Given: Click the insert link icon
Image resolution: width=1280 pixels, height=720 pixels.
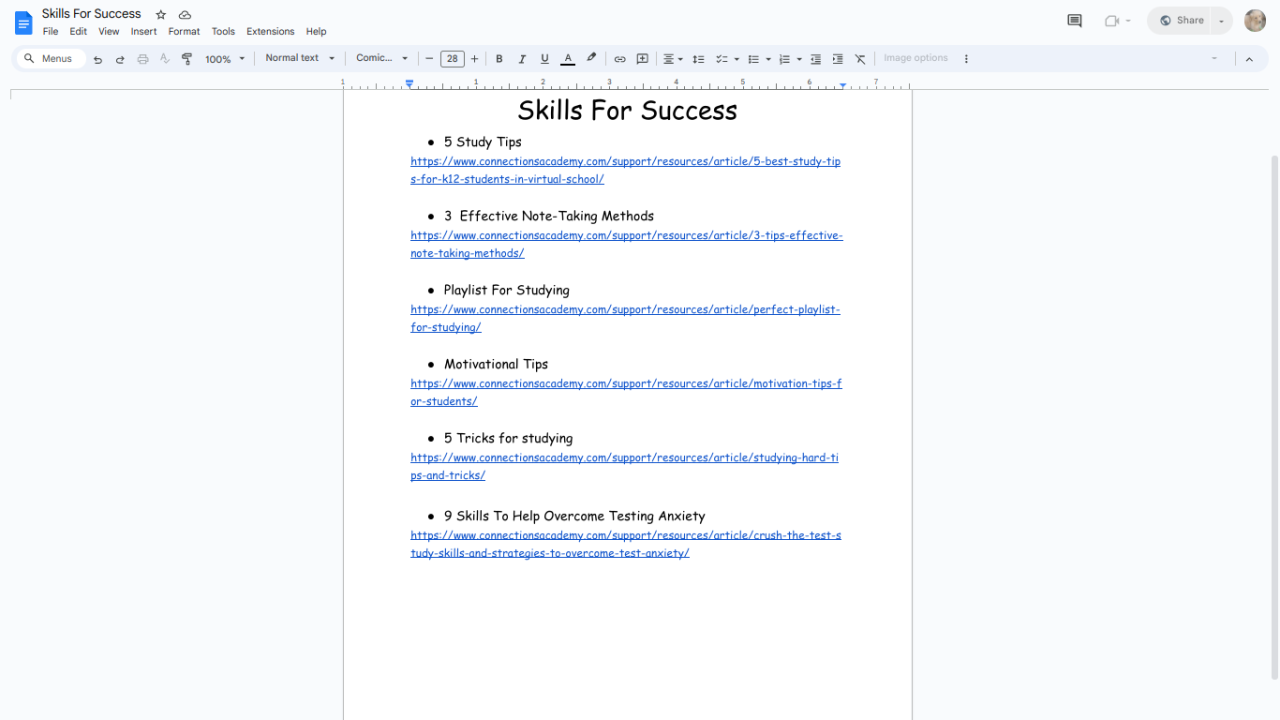Looking at the screenshot, I should (x=620, y=59).
